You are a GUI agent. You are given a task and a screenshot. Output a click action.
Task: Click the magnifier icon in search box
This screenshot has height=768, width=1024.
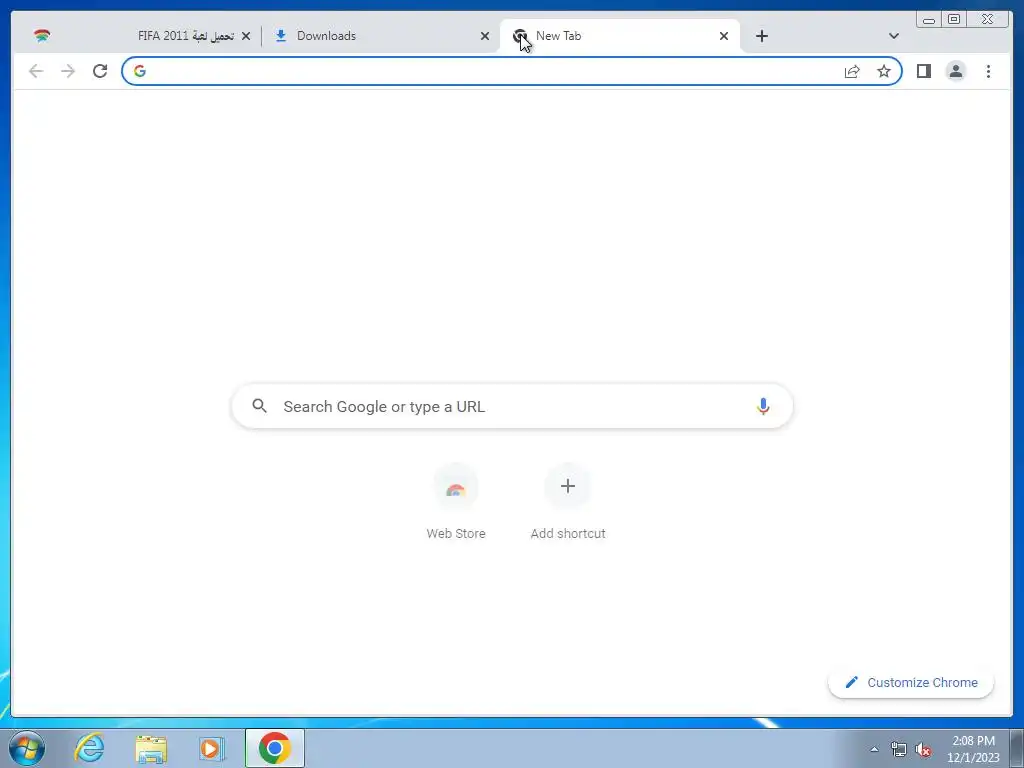click(x=259, y=406)
